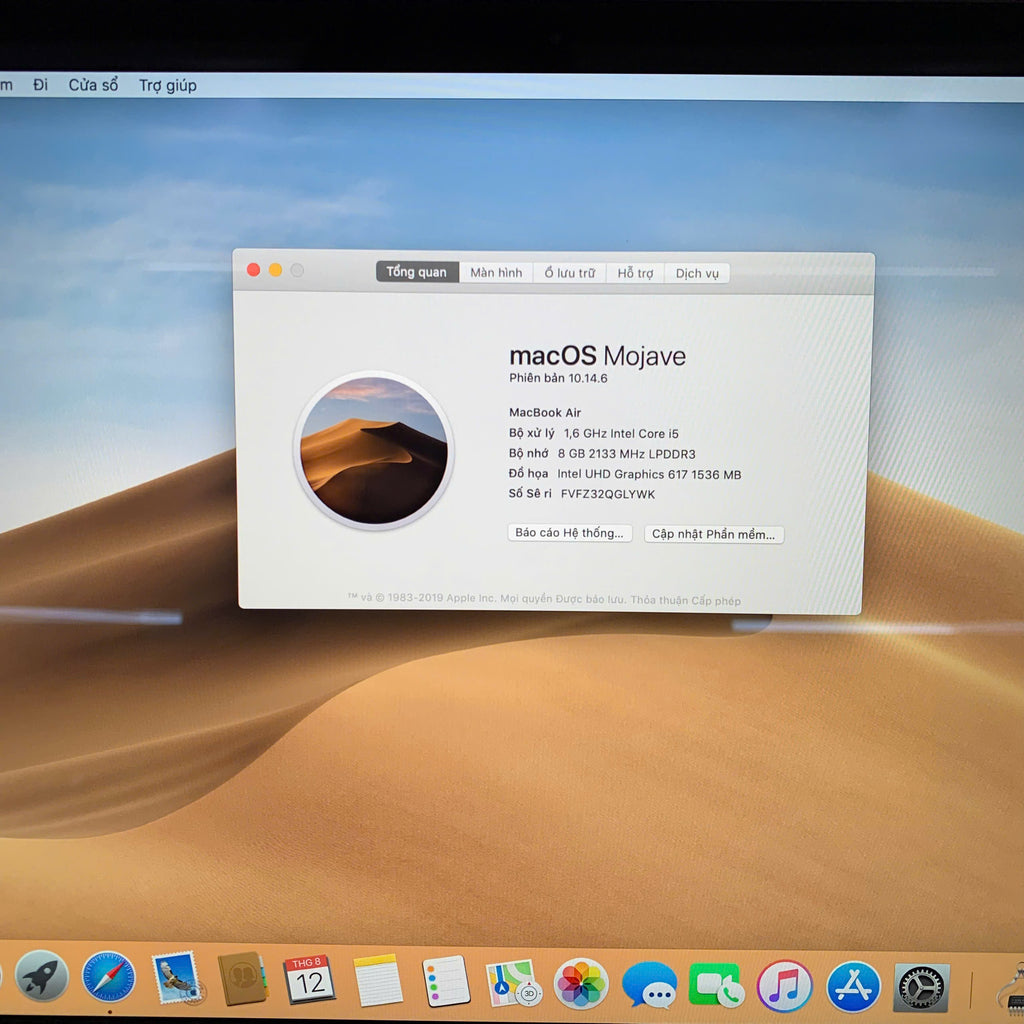
Task: Click the Phiên bản 10.14.6 text
Action: [558, 377]
